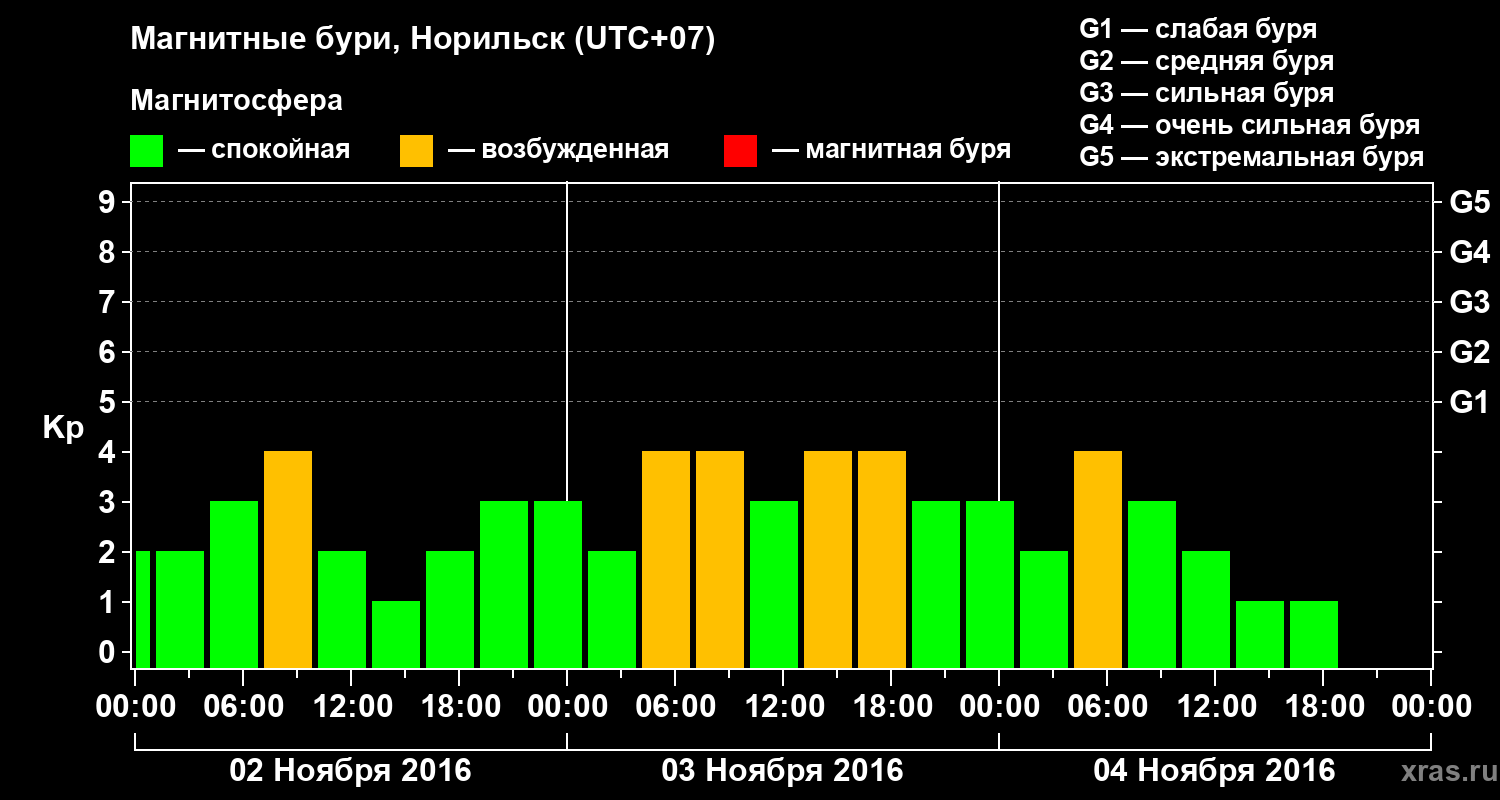1500x800 pixels.
Task: Click the 'G2 — средняя буря' legend line
Action: 1206,61
